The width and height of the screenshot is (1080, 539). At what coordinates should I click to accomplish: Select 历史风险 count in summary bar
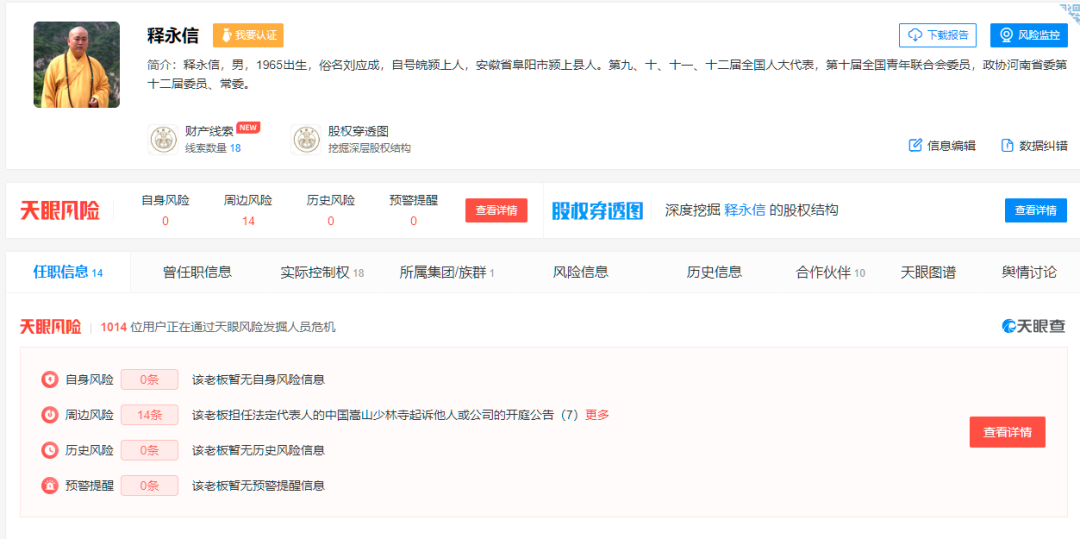click(x=331, y=221)
